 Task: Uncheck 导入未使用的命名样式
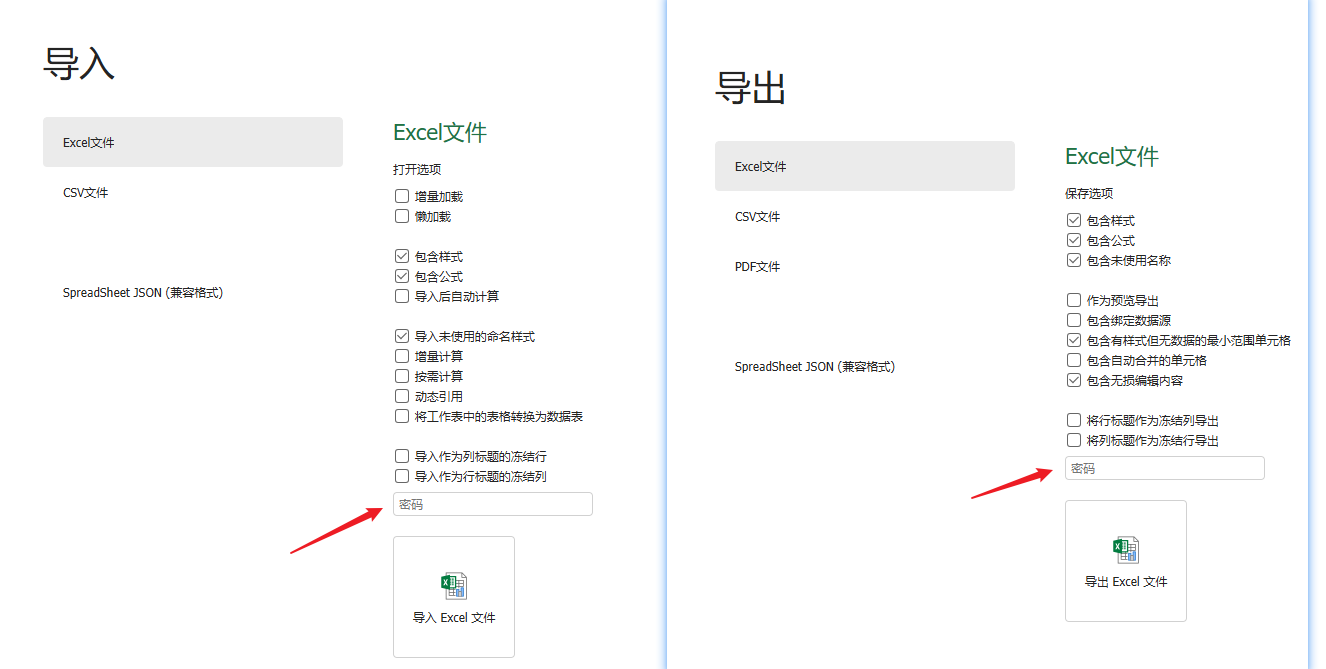402,336
